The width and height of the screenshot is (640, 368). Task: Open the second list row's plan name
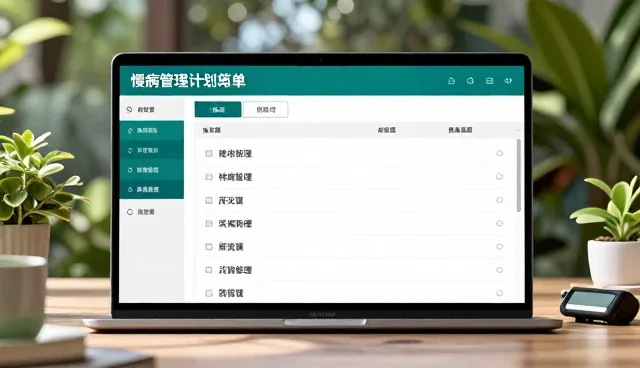[x=235, y=177]
